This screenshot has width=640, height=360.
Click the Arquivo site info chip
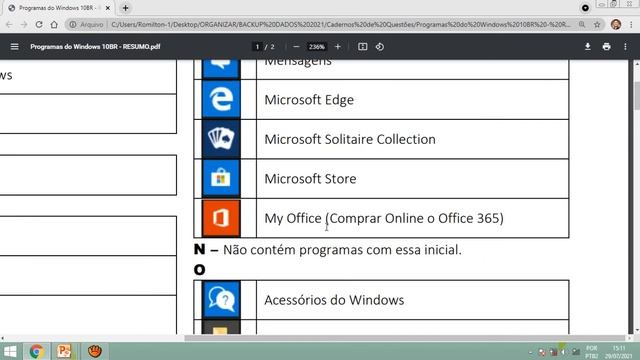point(87,24)
